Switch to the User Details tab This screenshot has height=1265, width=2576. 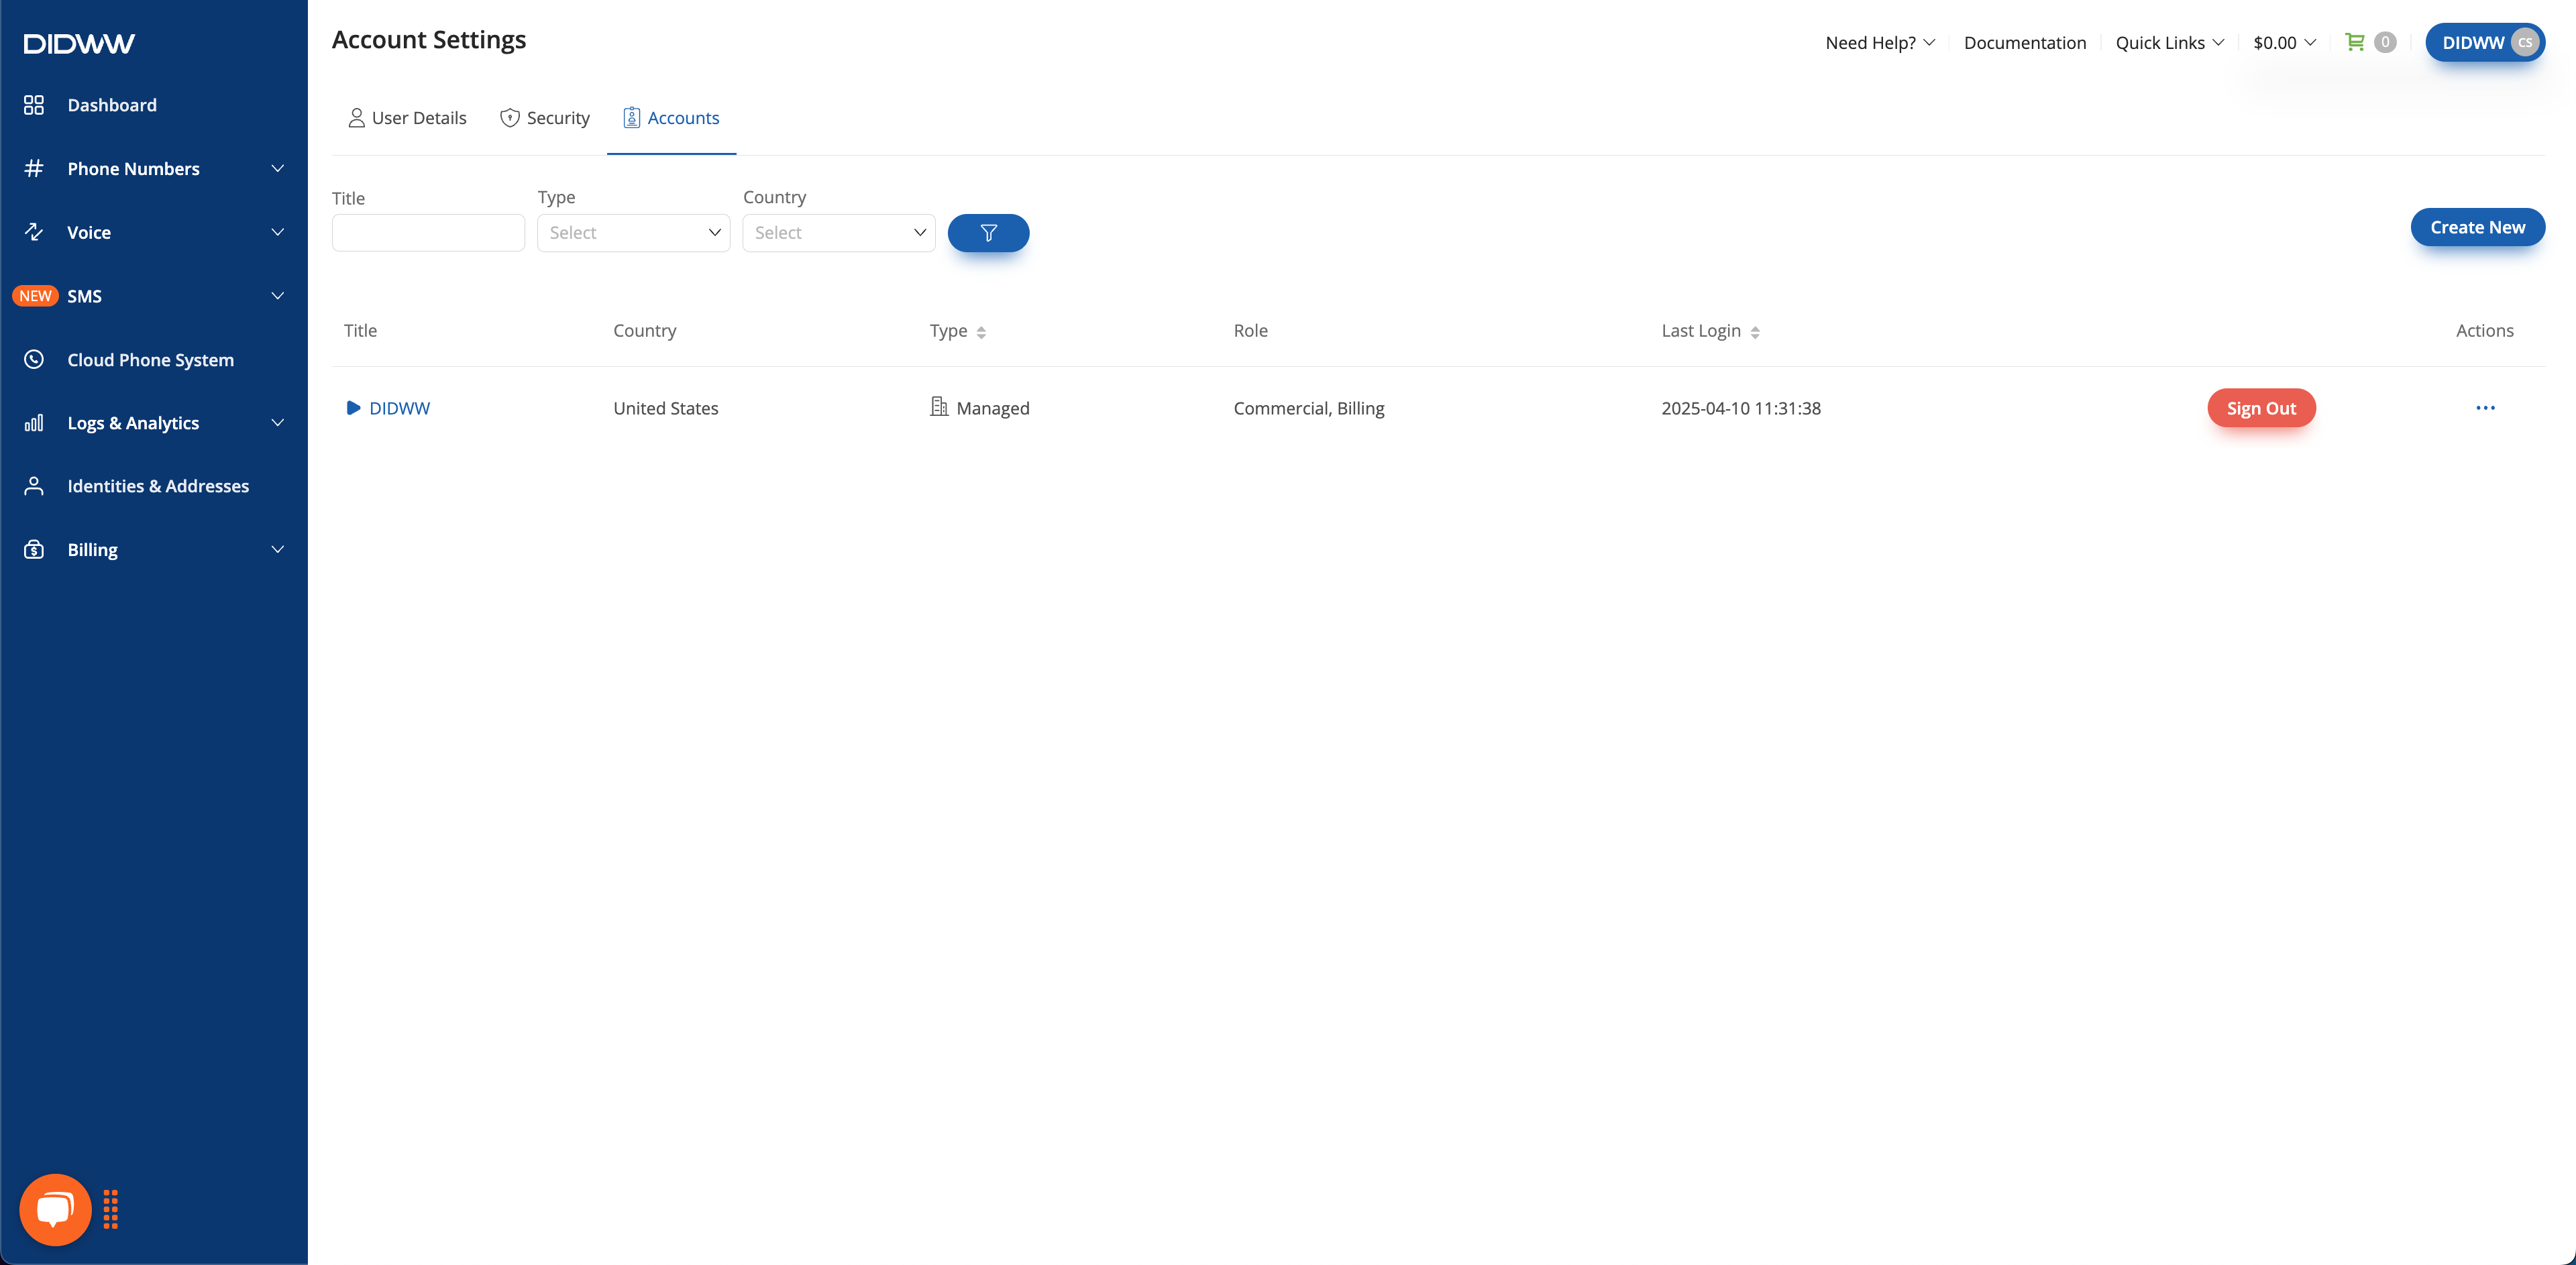tap(407, 118)
